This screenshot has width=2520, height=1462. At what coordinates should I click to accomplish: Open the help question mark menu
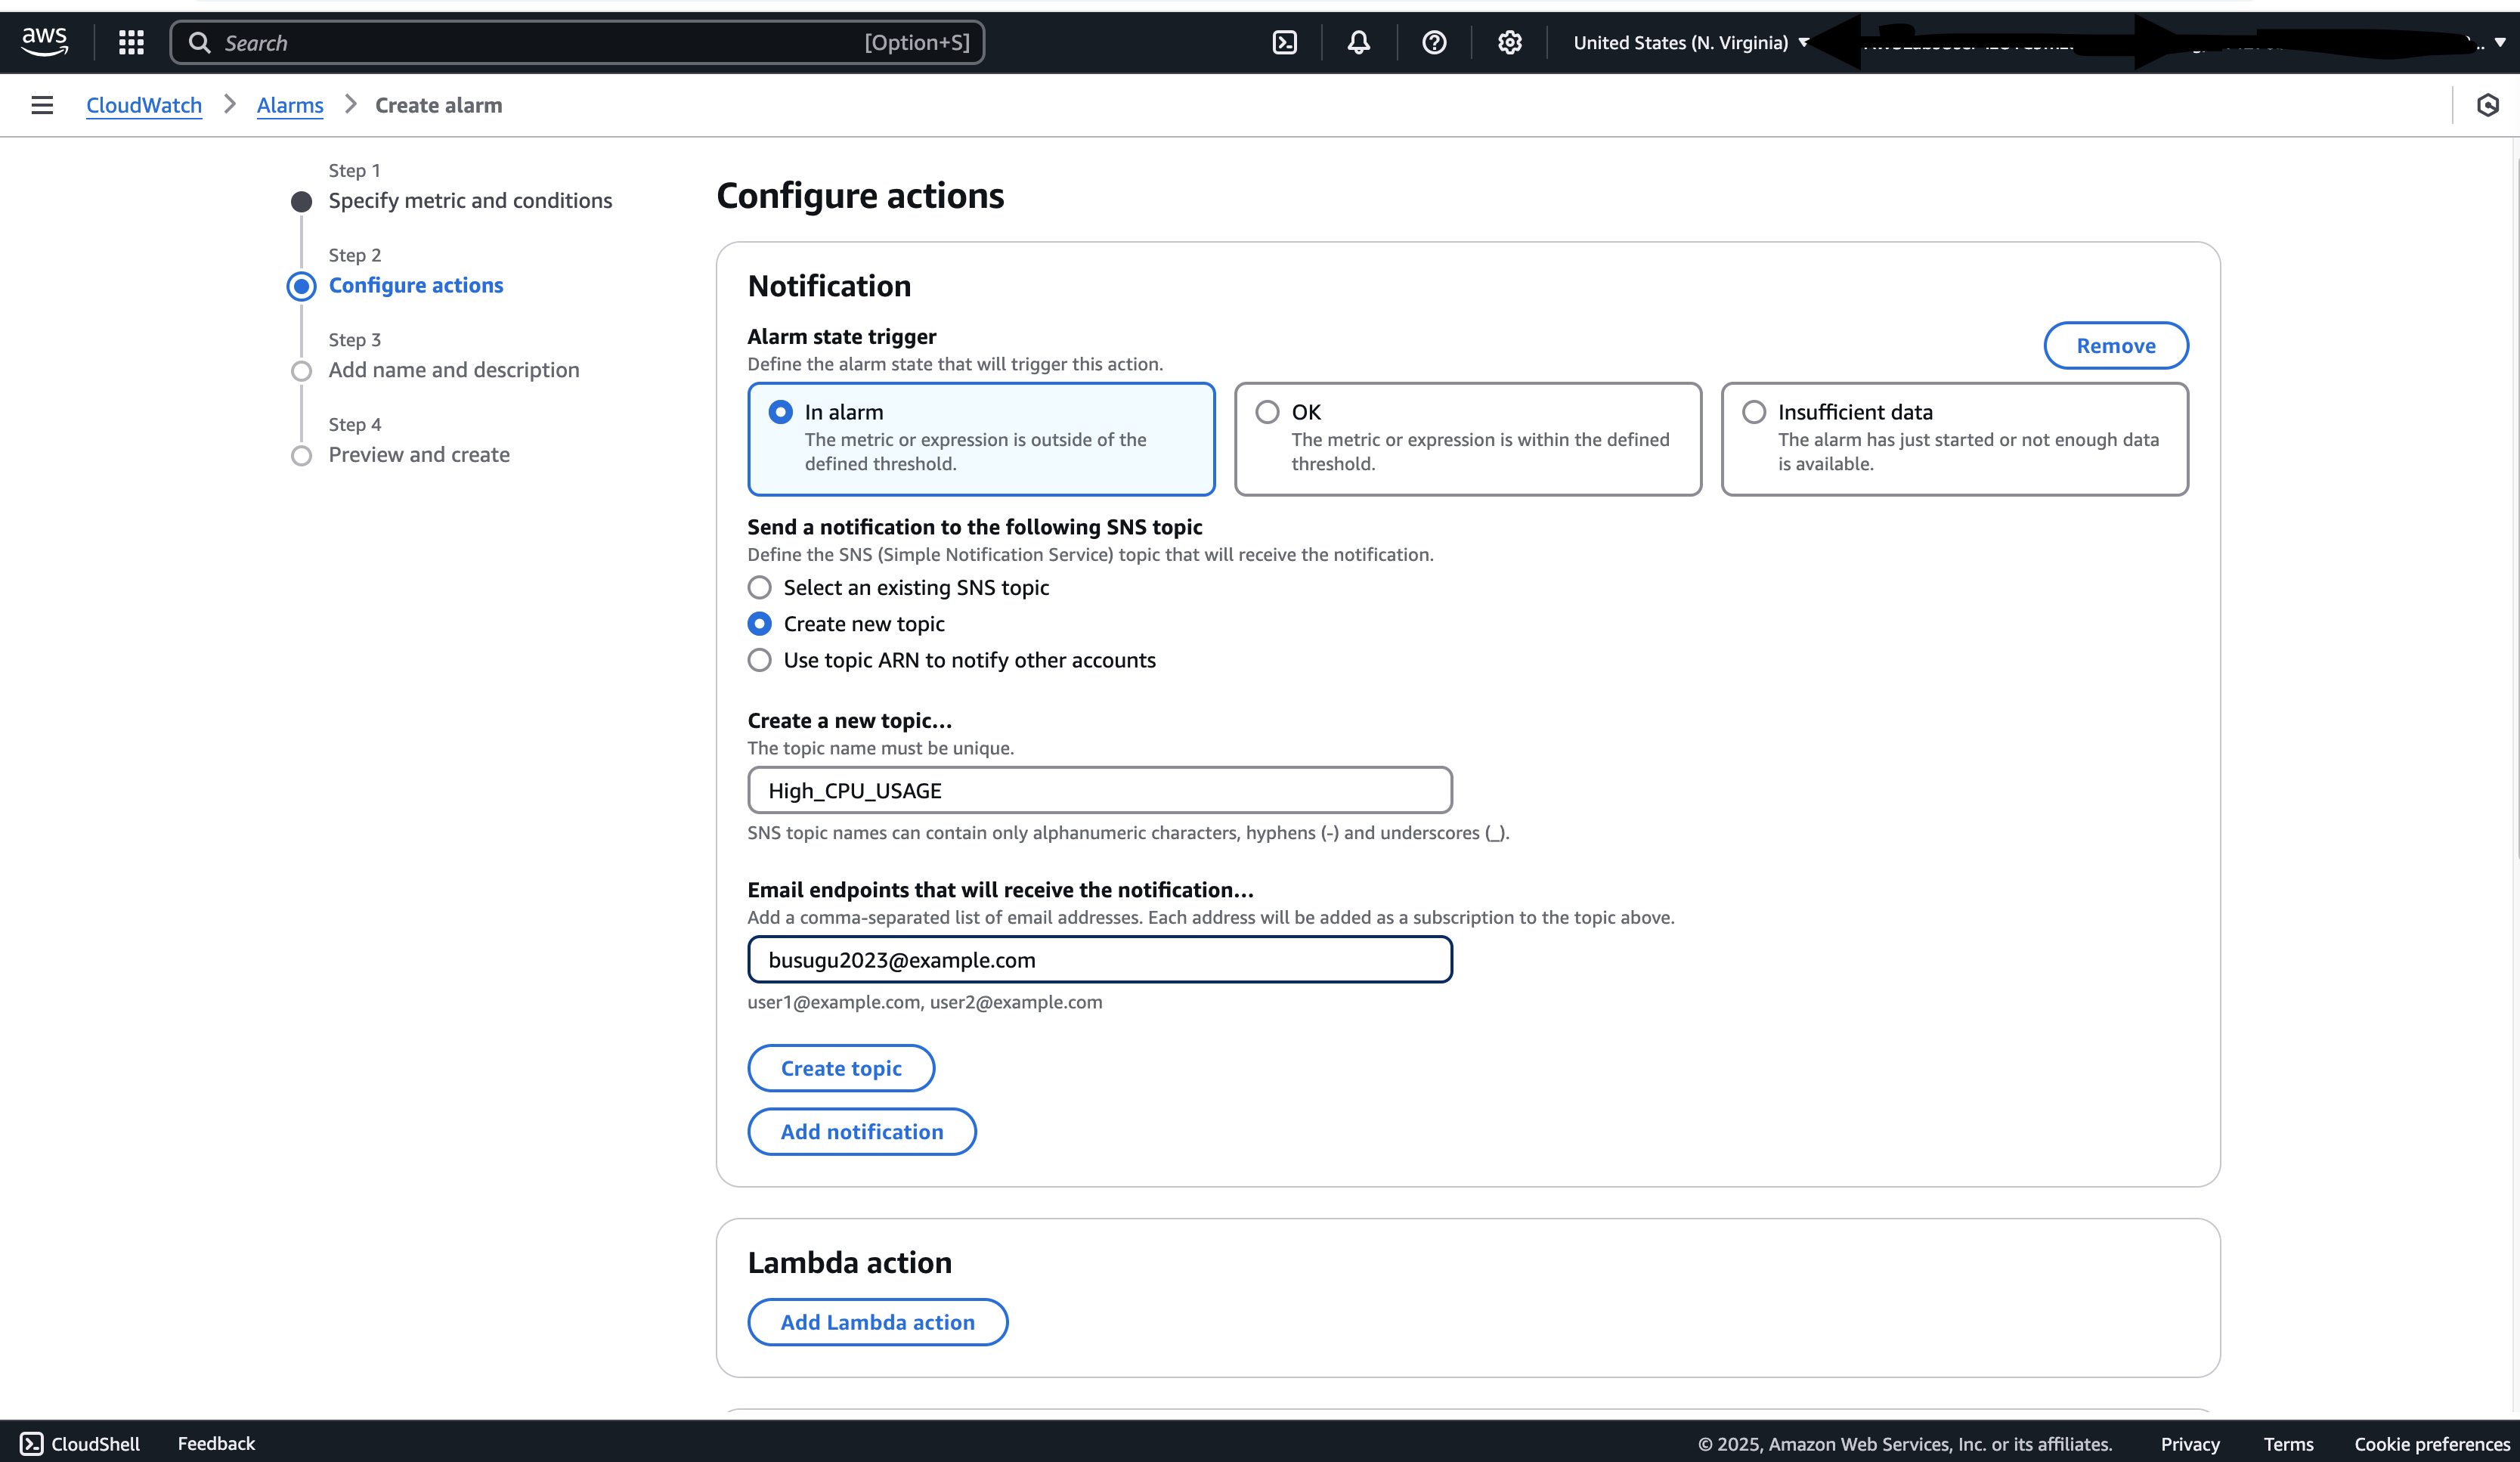click(1434, 42)
